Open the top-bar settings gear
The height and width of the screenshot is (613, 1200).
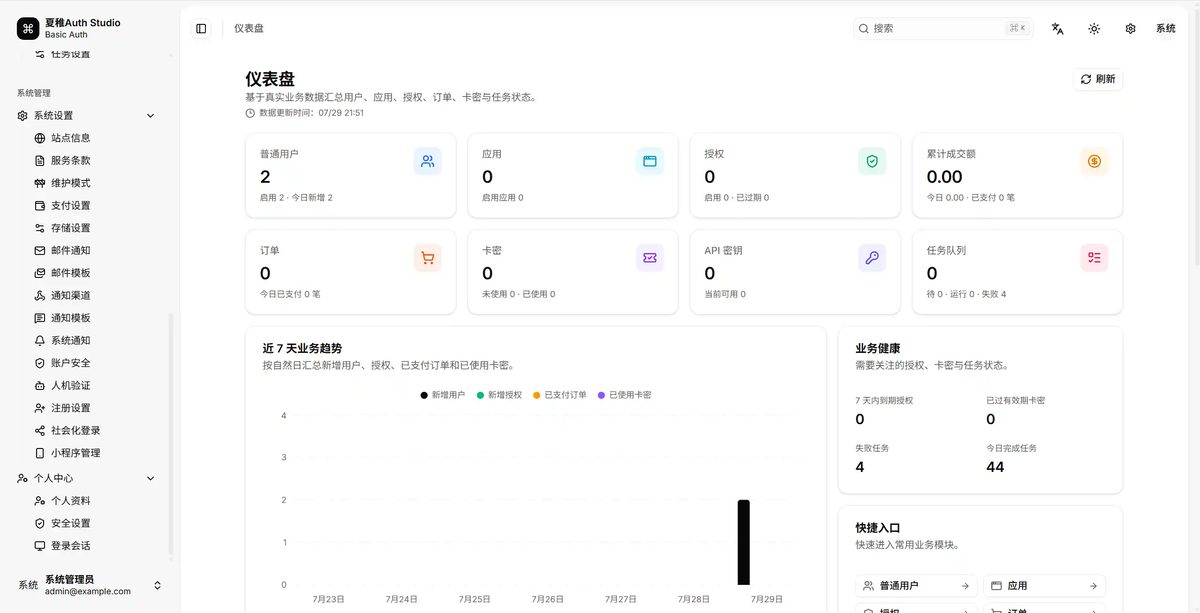pyautogui.click(x=1130, y=29)
